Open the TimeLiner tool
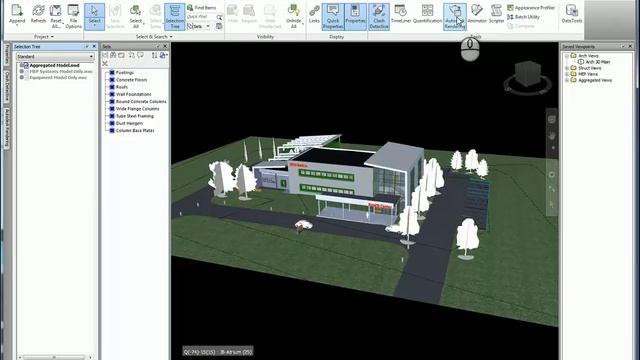 click(x=401, y=14)
